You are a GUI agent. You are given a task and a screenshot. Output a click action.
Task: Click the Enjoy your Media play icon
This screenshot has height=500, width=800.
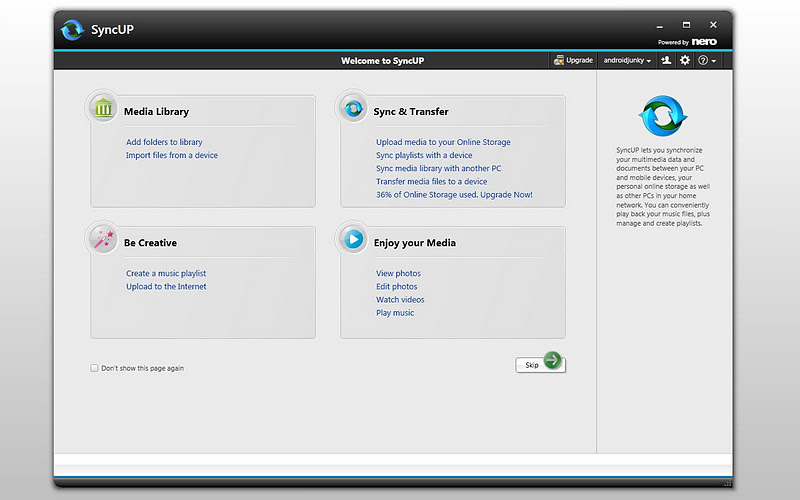click(x=353, y=240)
